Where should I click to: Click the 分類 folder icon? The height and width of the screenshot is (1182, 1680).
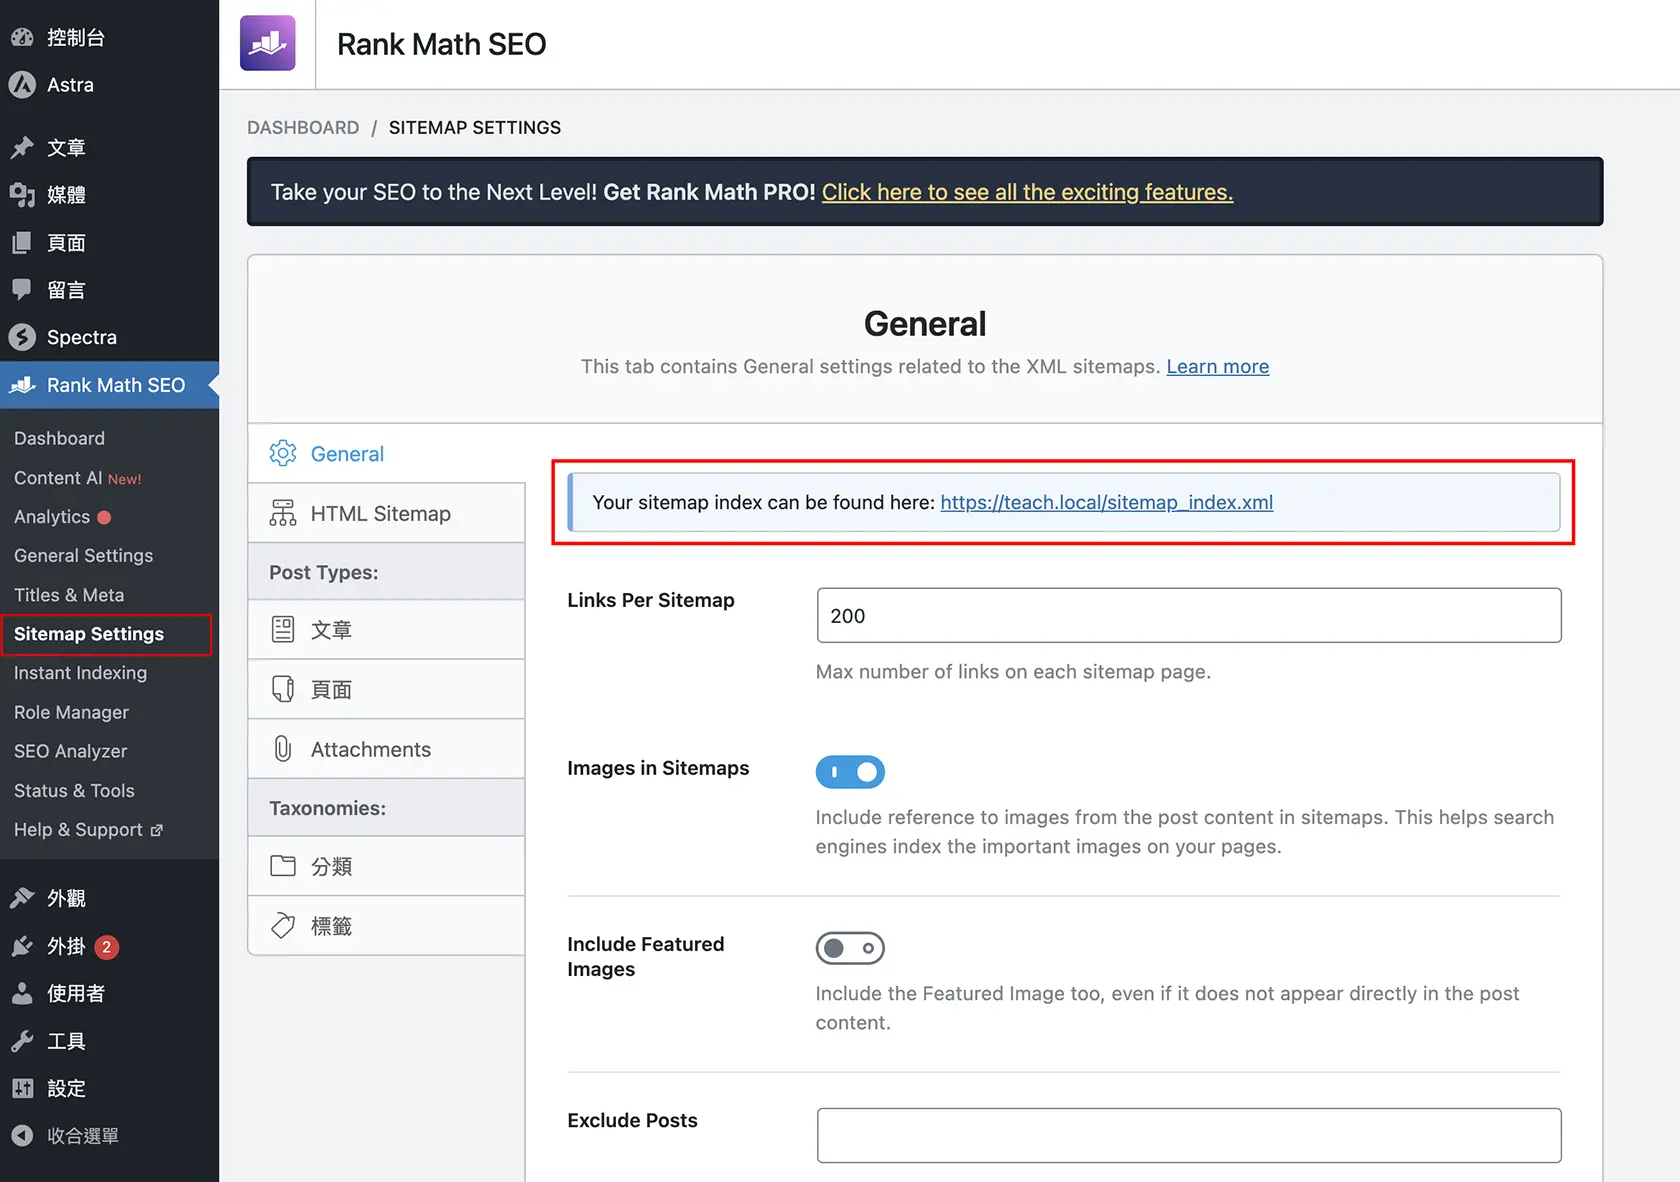(x=283, y=866)
